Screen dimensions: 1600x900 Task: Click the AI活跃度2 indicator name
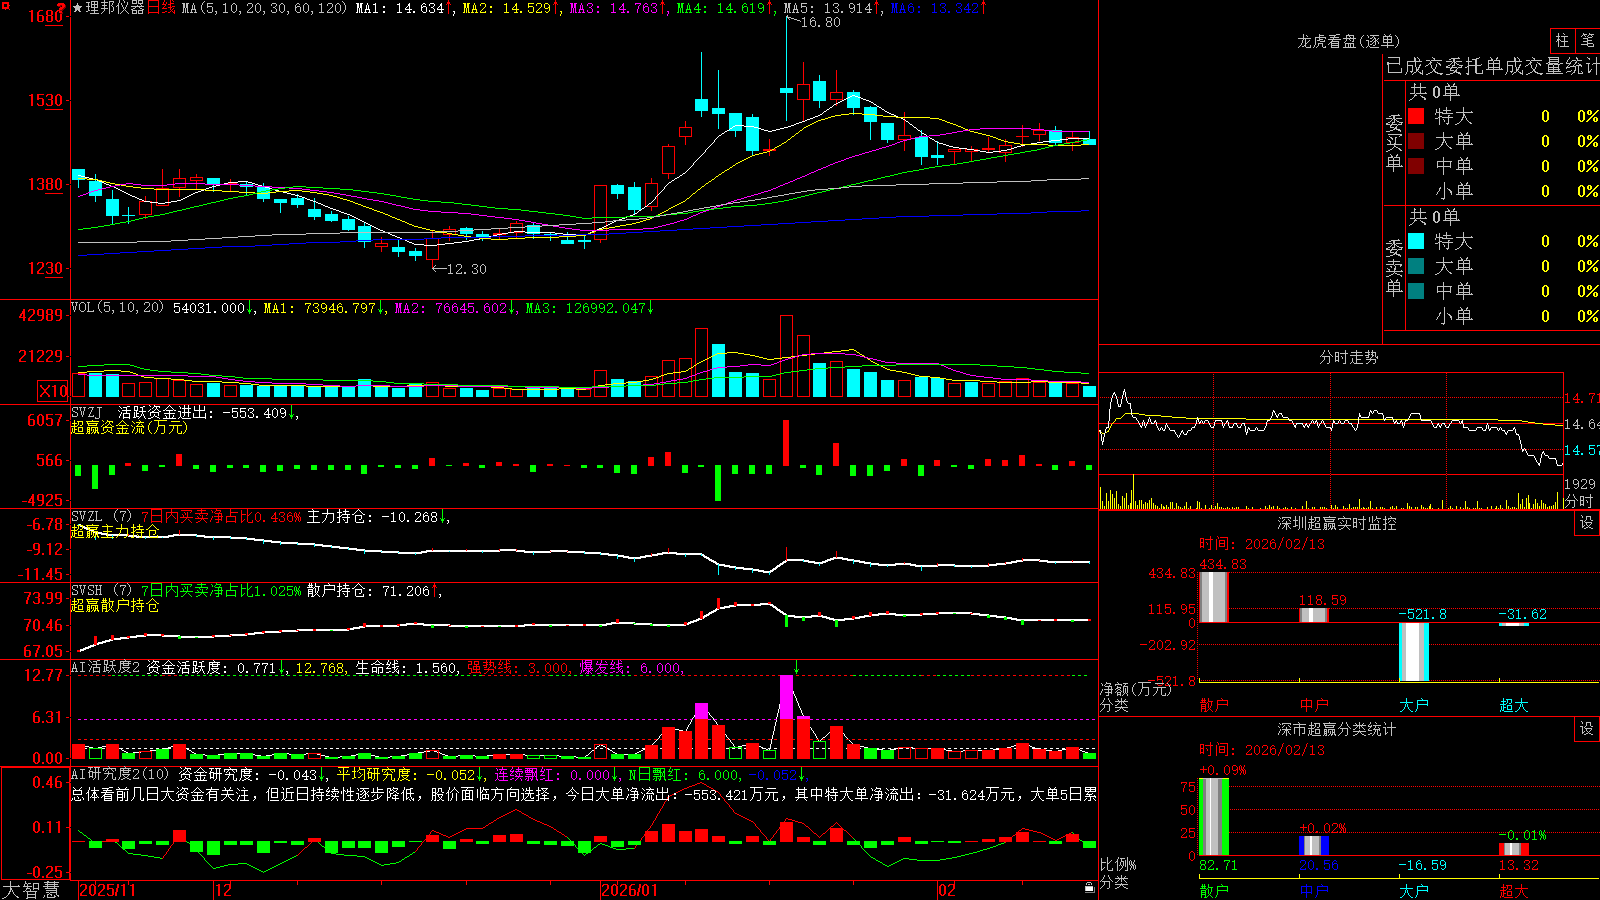coord(106,667)
